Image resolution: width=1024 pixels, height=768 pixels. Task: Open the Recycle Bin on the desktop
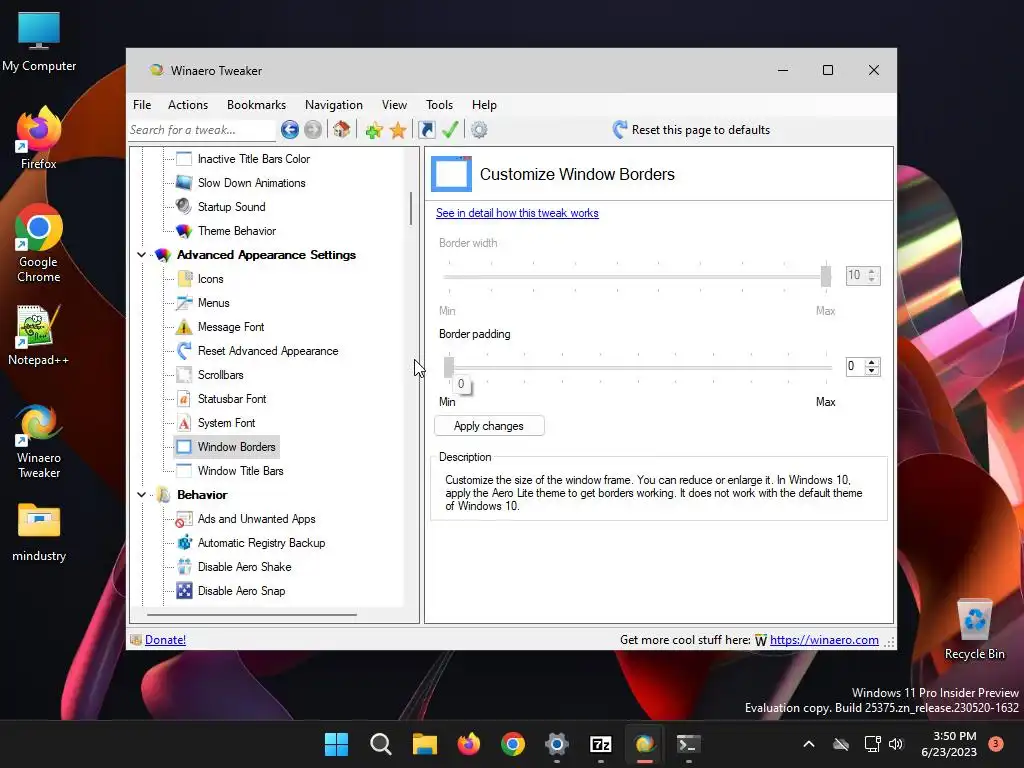974,629
